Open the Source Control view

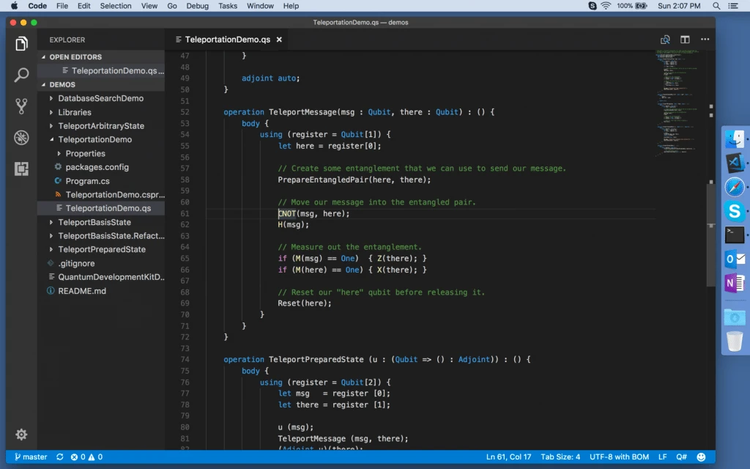pos(21,106)
